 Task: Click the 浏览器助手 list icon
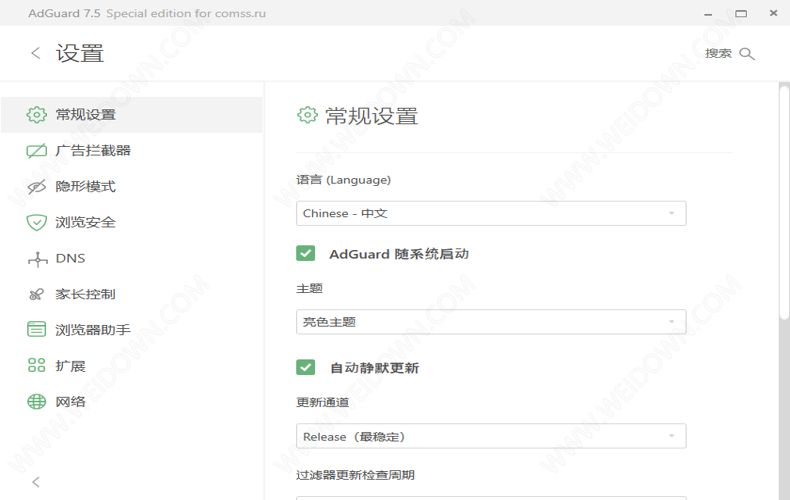[x=36, y=330]
